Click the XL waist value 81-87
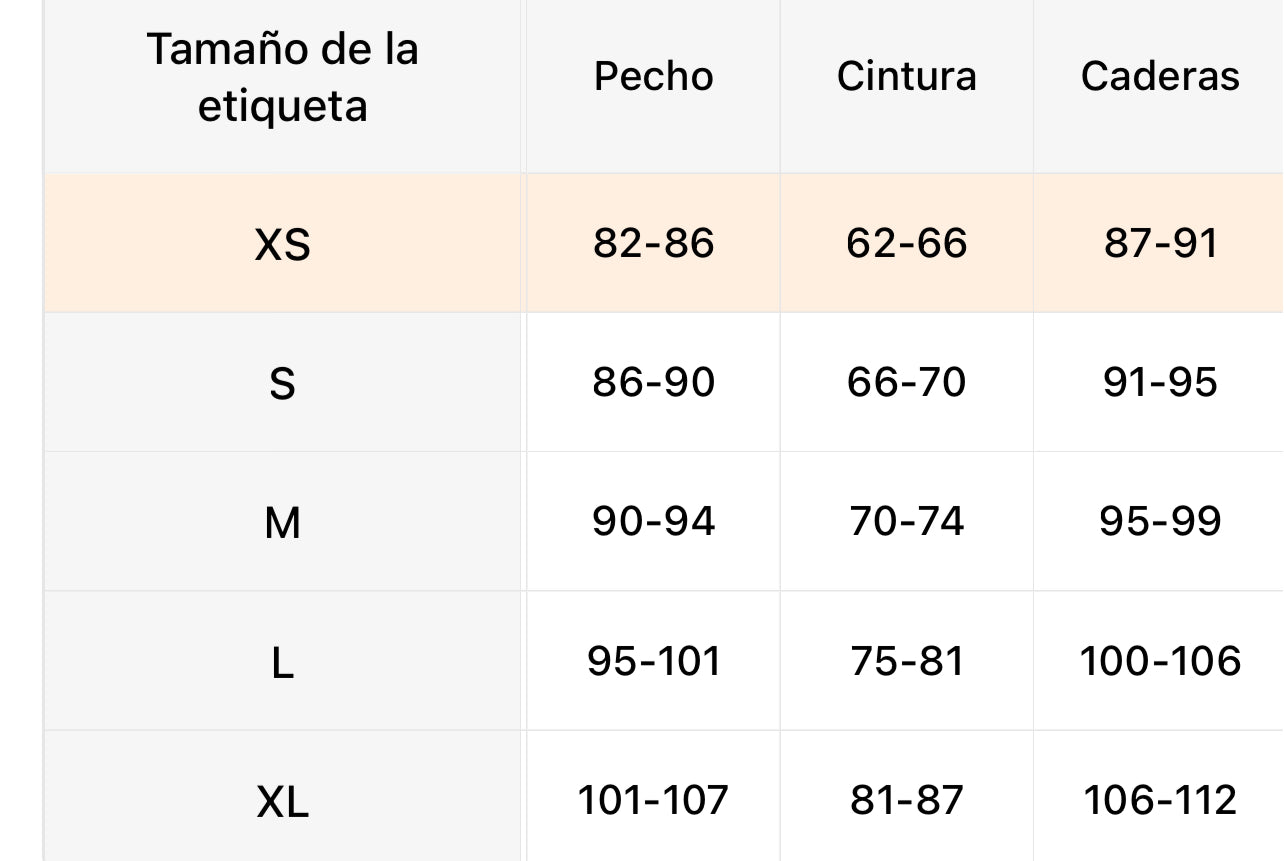The height and width of the screenshot is (861, 1284). [x=906, y=800]
